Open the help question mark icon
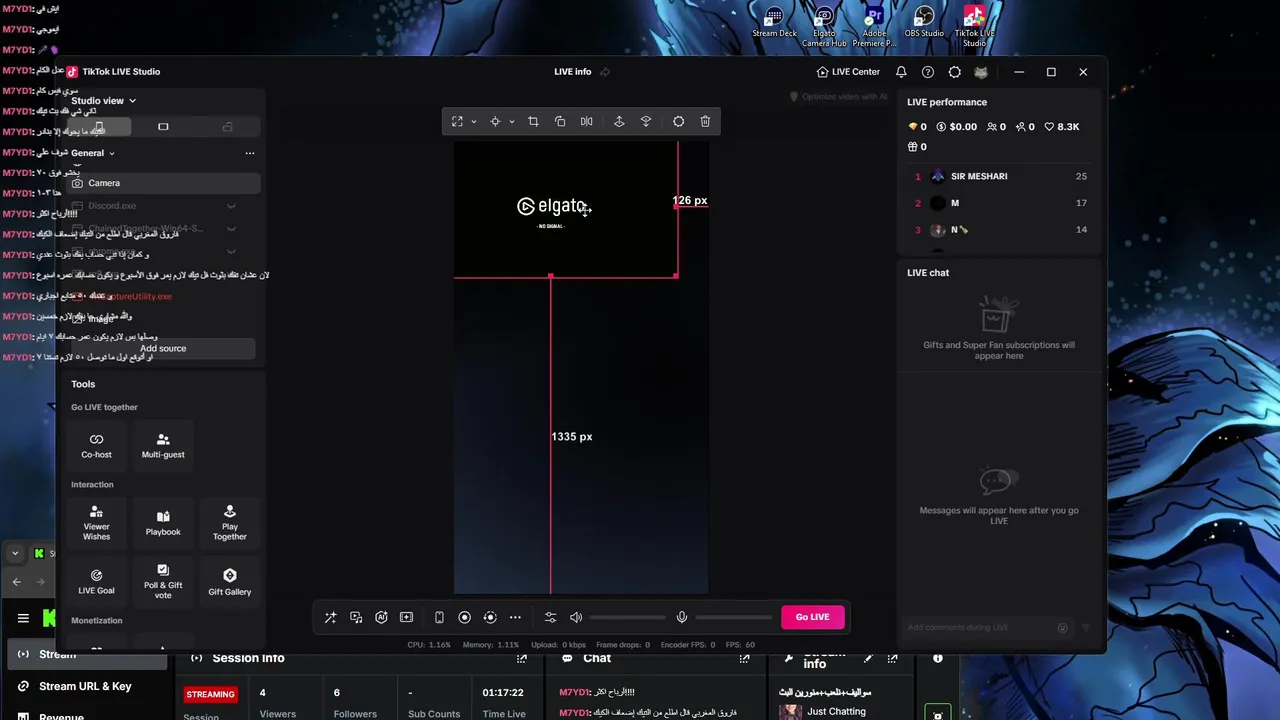Viewport: 1280px width, 720px height. (x=928, y=72)
